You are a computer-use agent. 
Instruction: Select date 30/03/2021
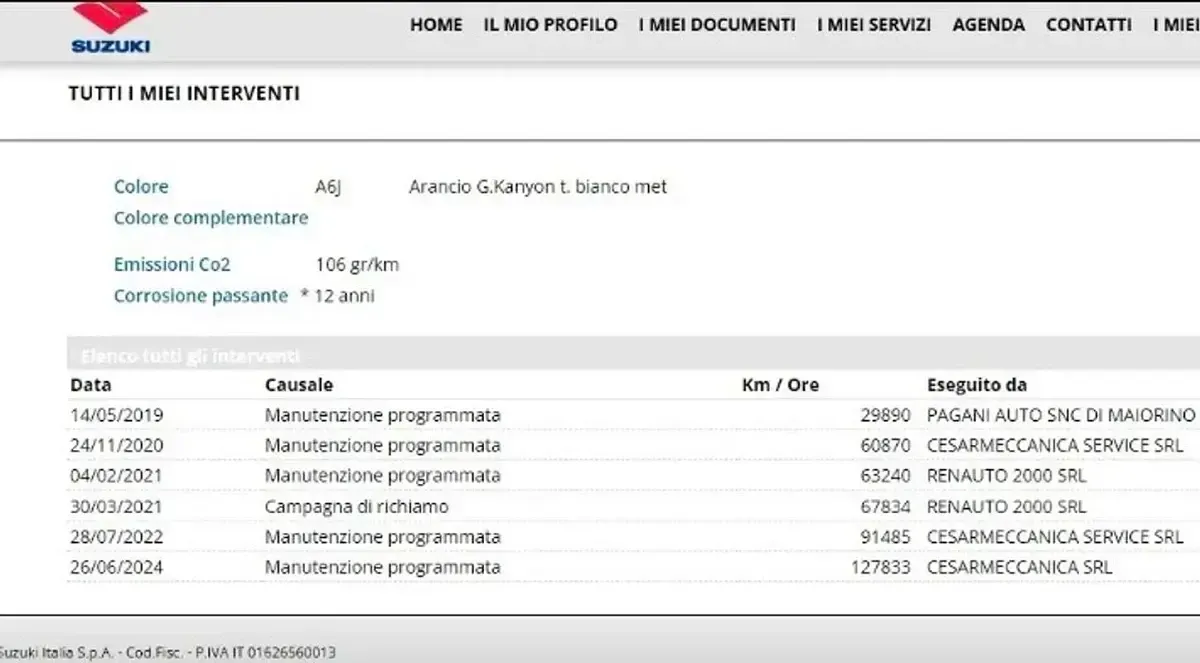[x=117, y=507]
